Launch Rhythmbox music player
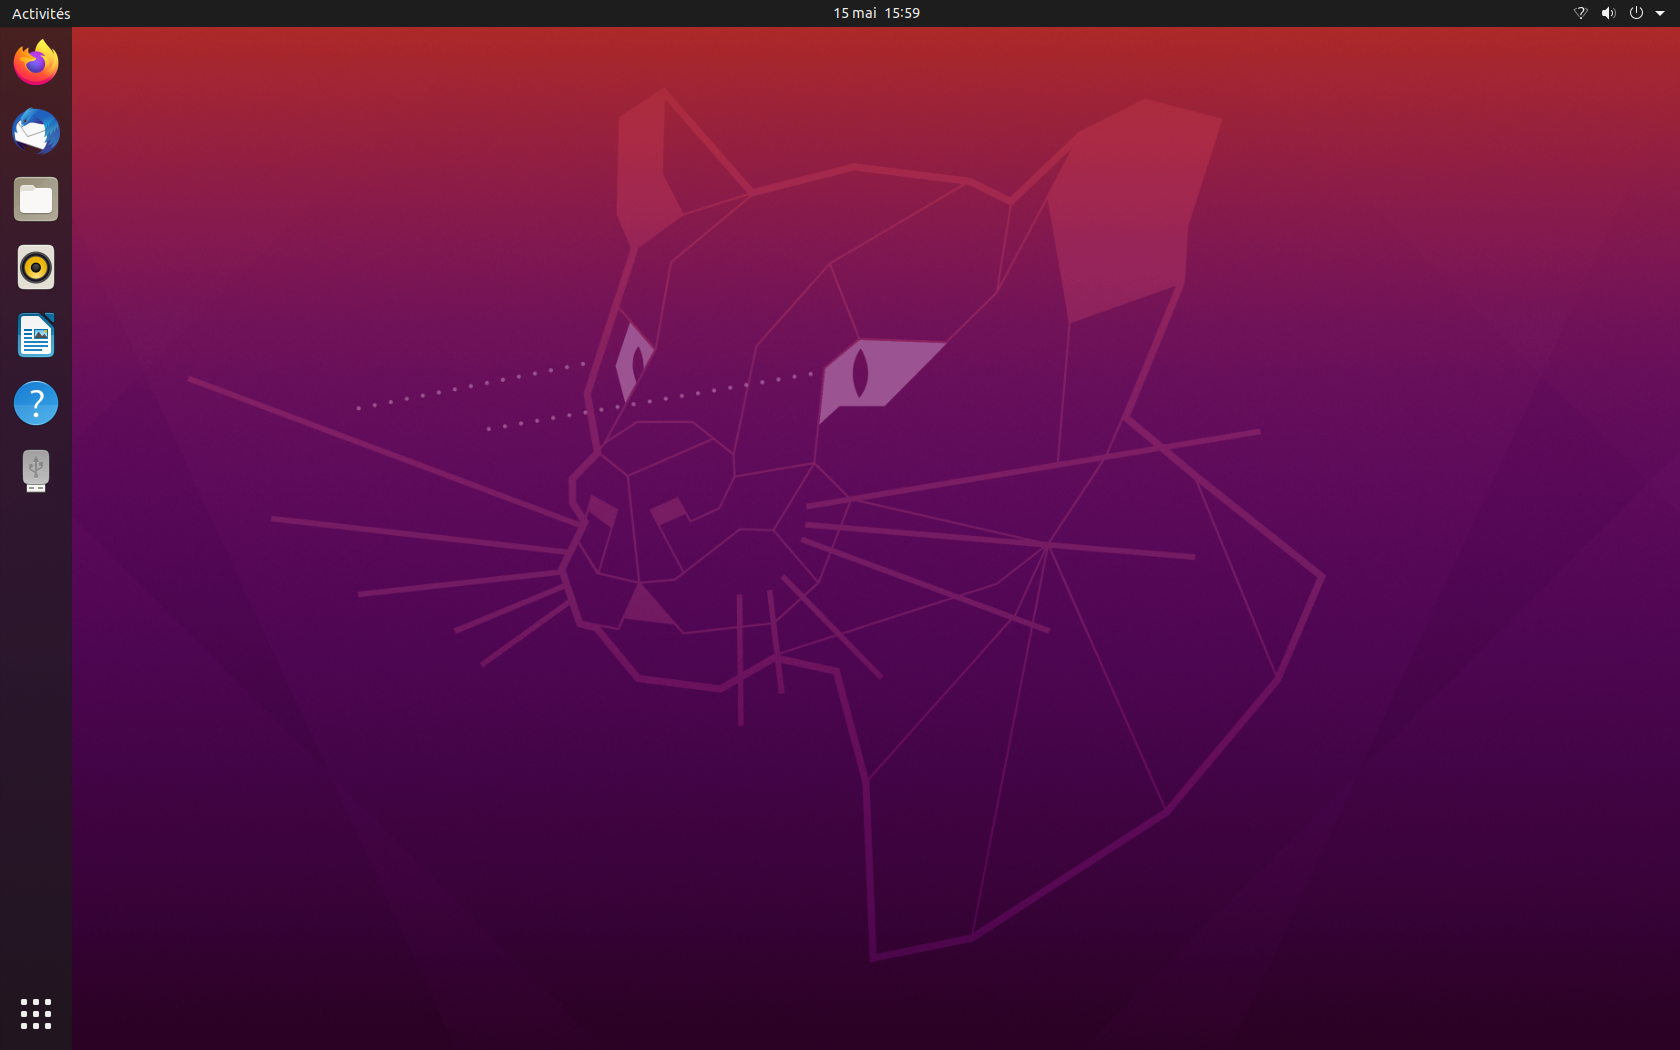This screenshot has height=1050, width=1680. (x=36, y=267)
